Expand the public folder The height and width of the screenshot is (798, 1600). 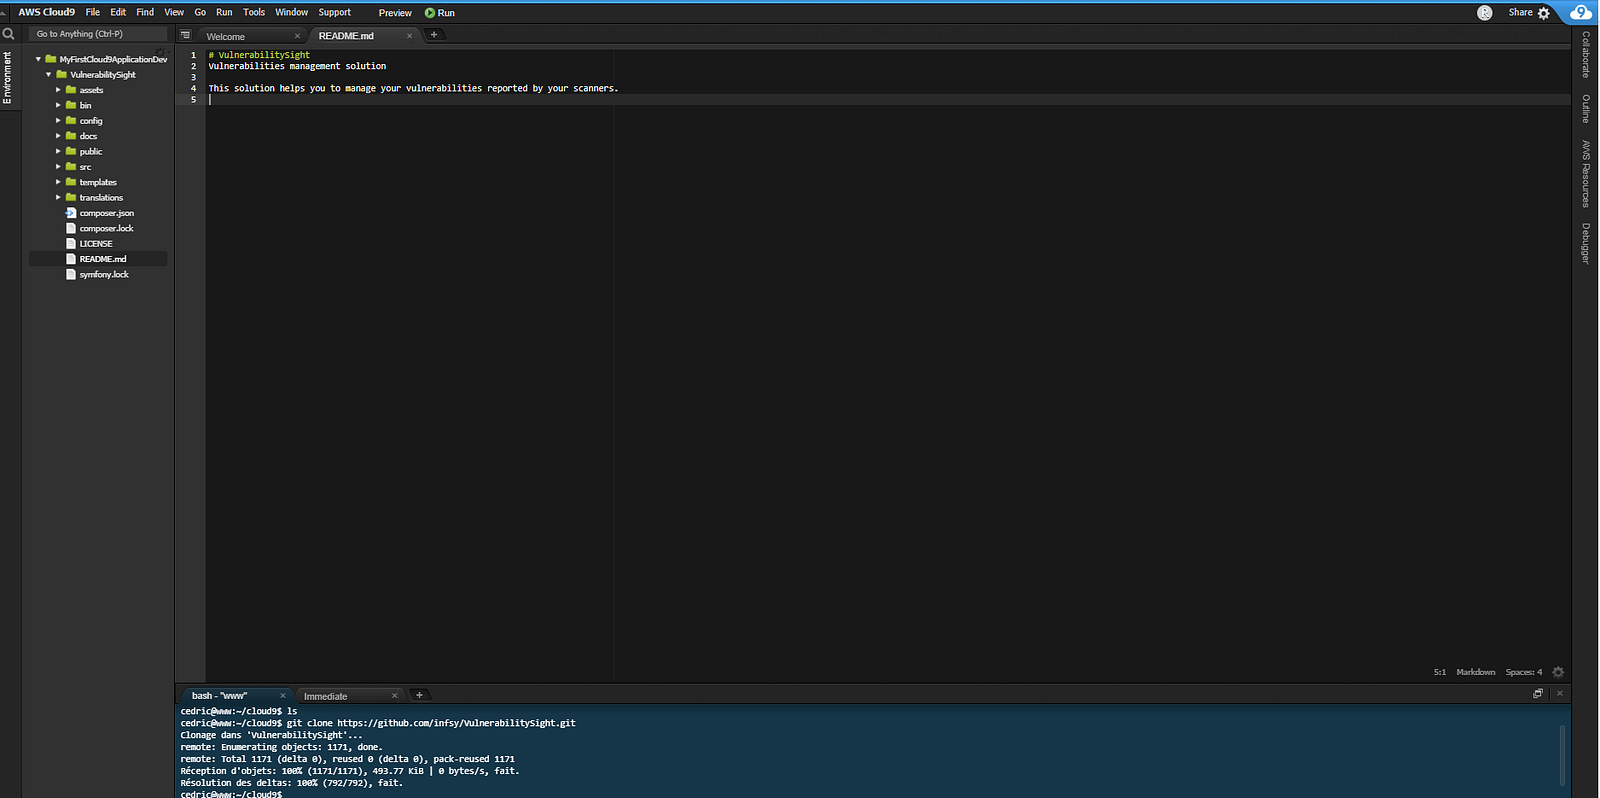tap(58, 152)
